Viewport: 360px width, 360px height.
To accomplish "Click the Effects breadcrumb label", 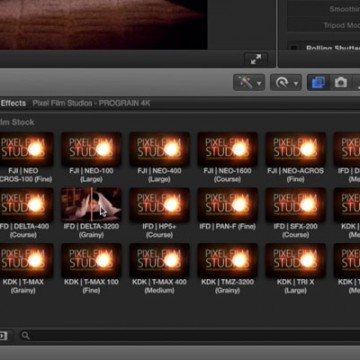I will click(13, 103).
